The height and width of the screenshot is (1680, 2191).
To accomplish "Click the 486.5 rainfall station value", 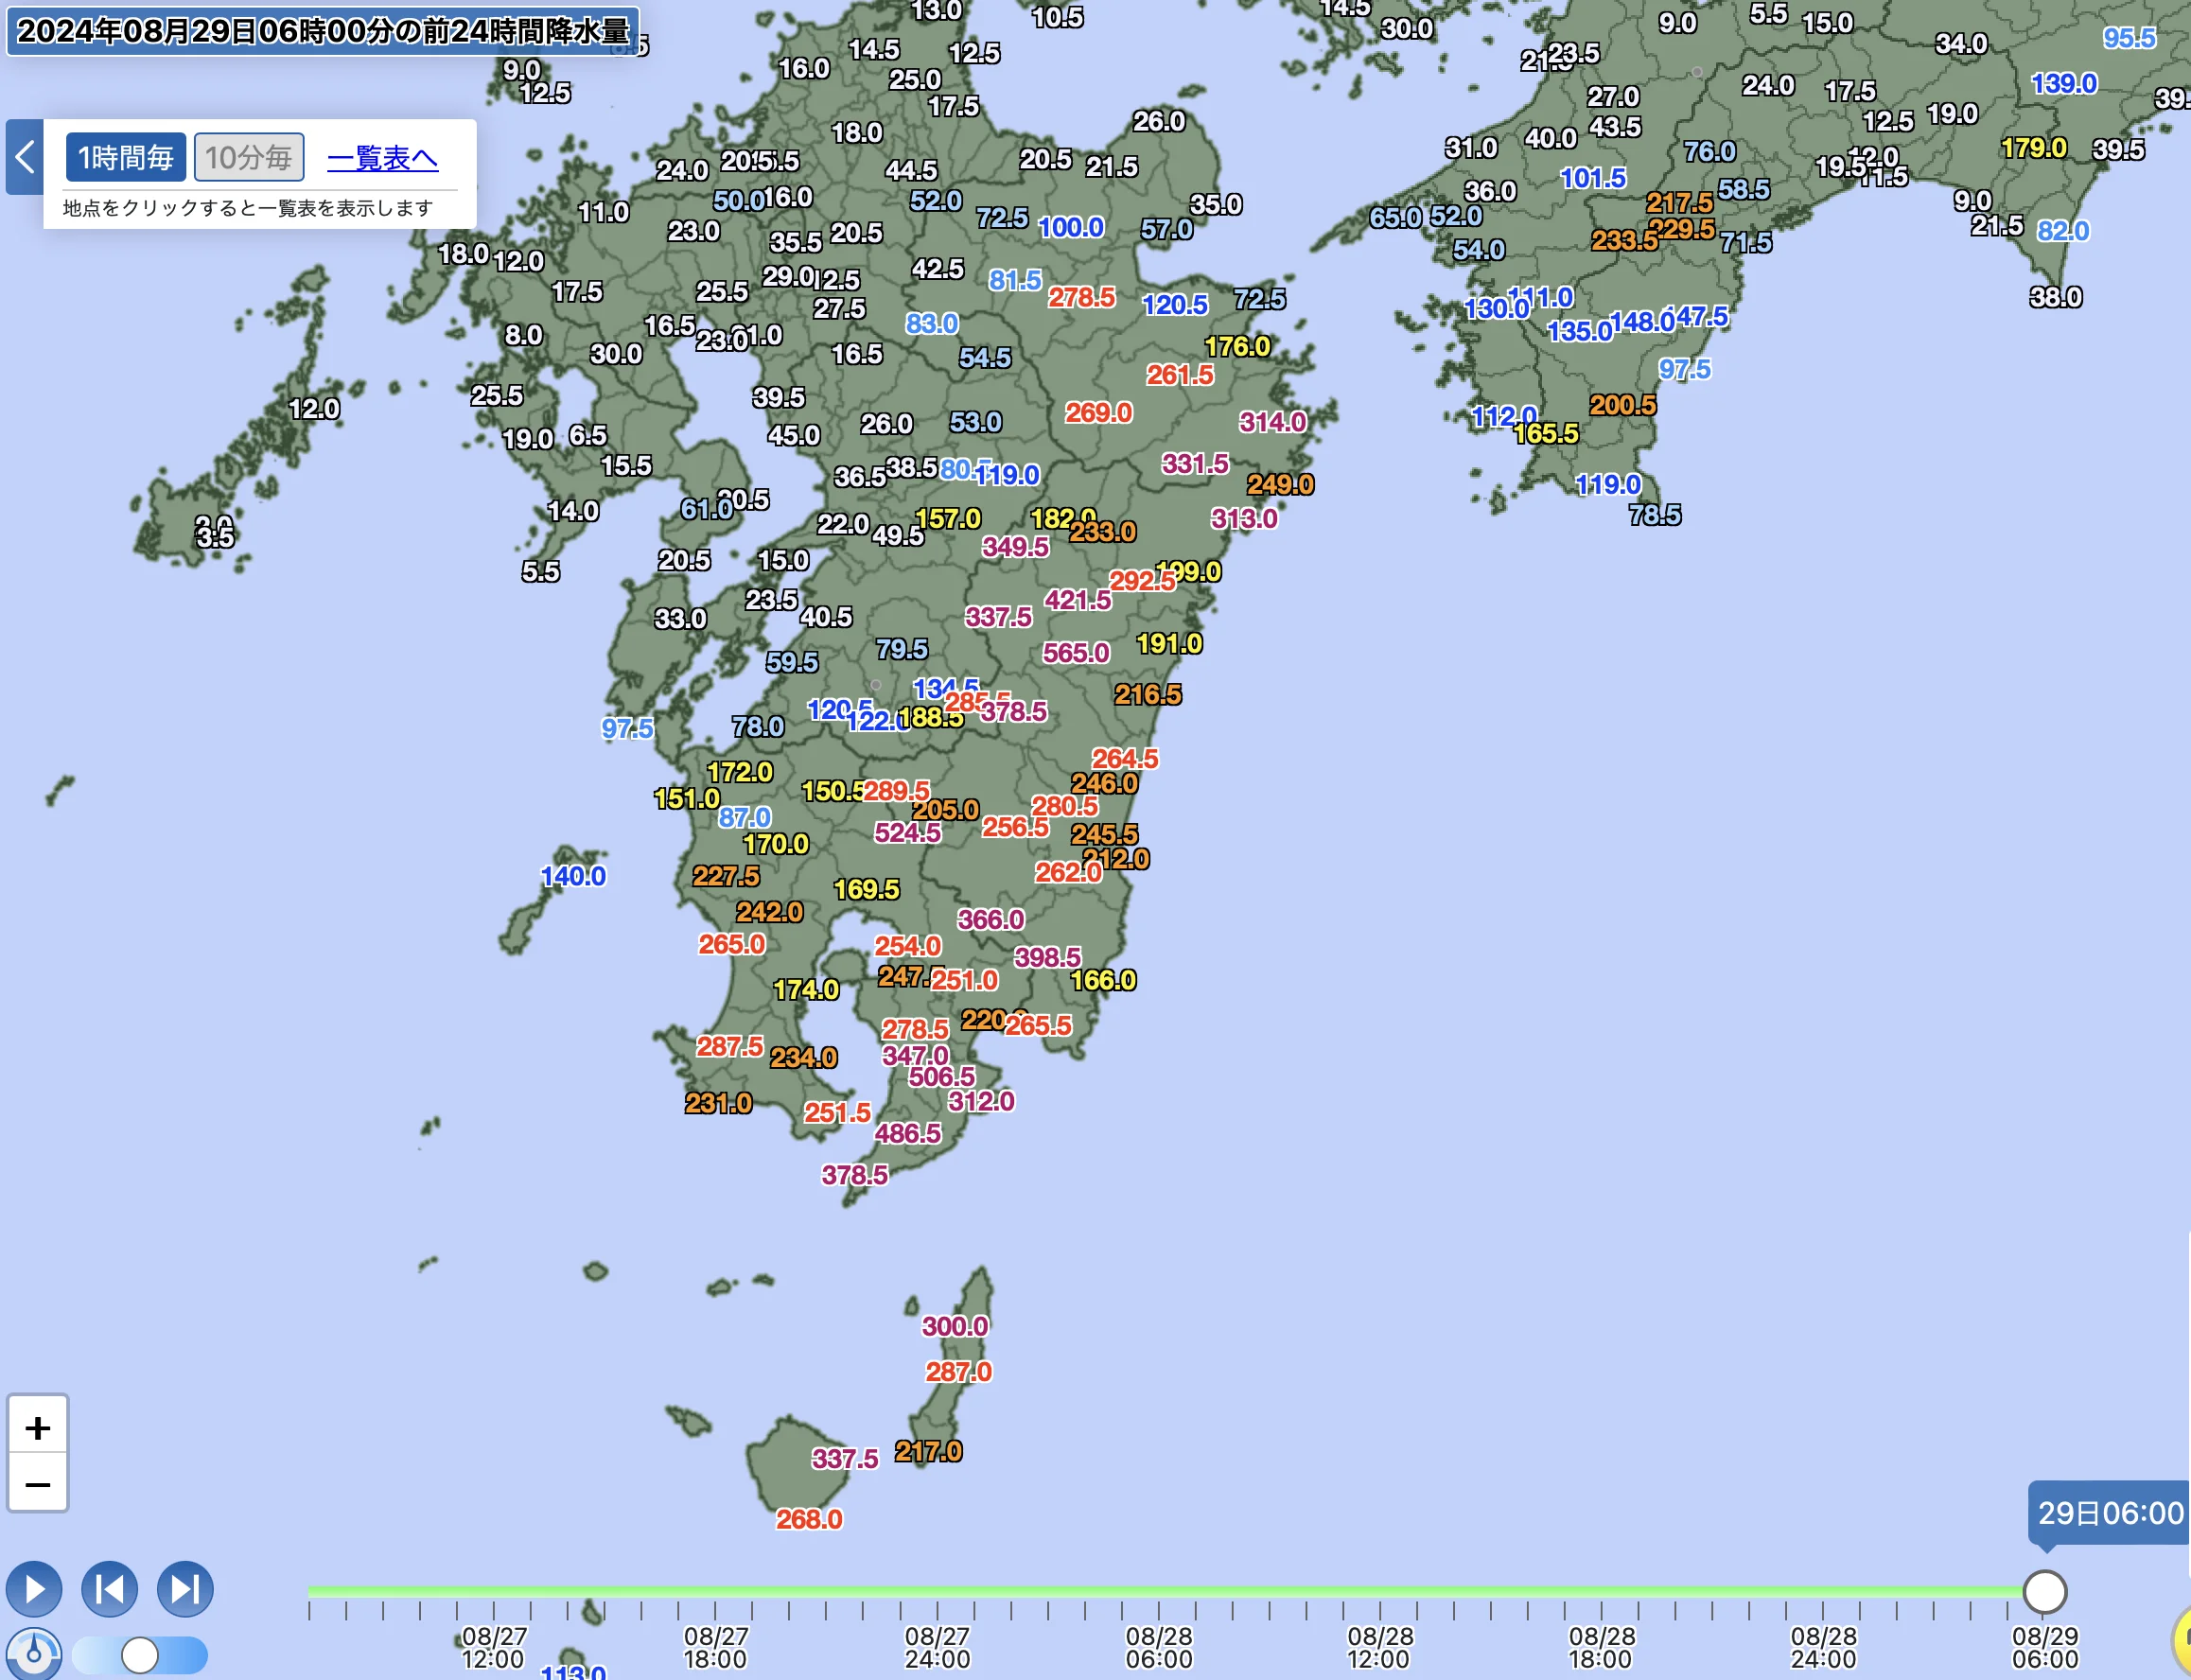I will (907, 1133).
